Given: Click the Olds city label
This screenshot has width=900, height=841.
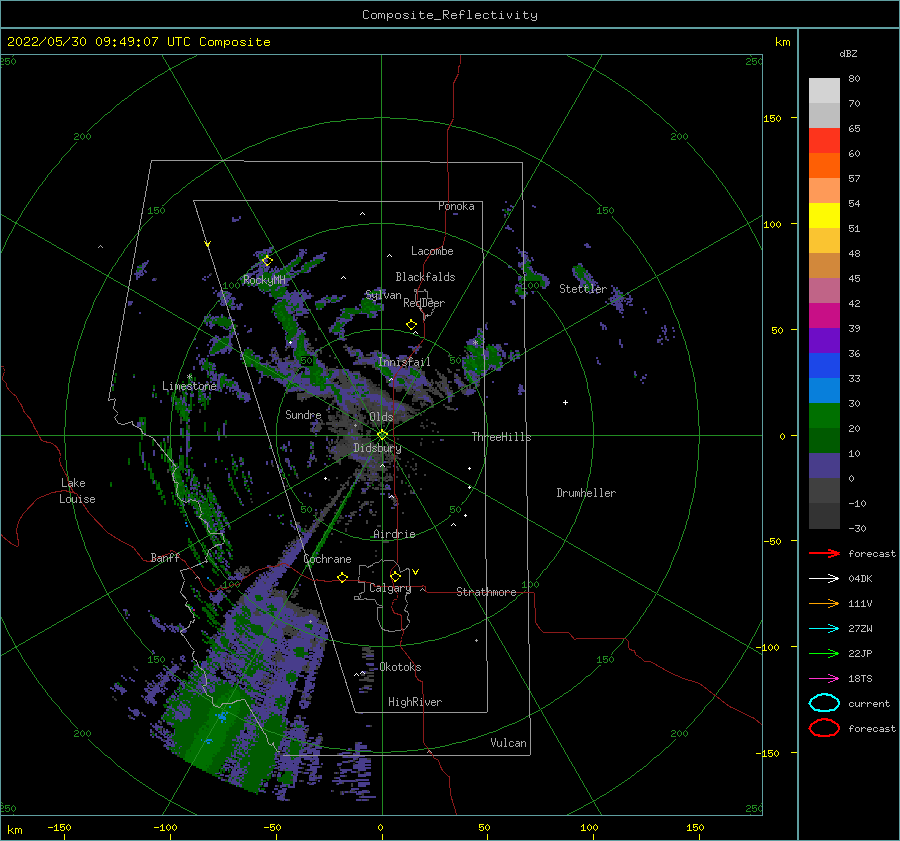Looking at the screenshot, I should click(x=381, y=417).
